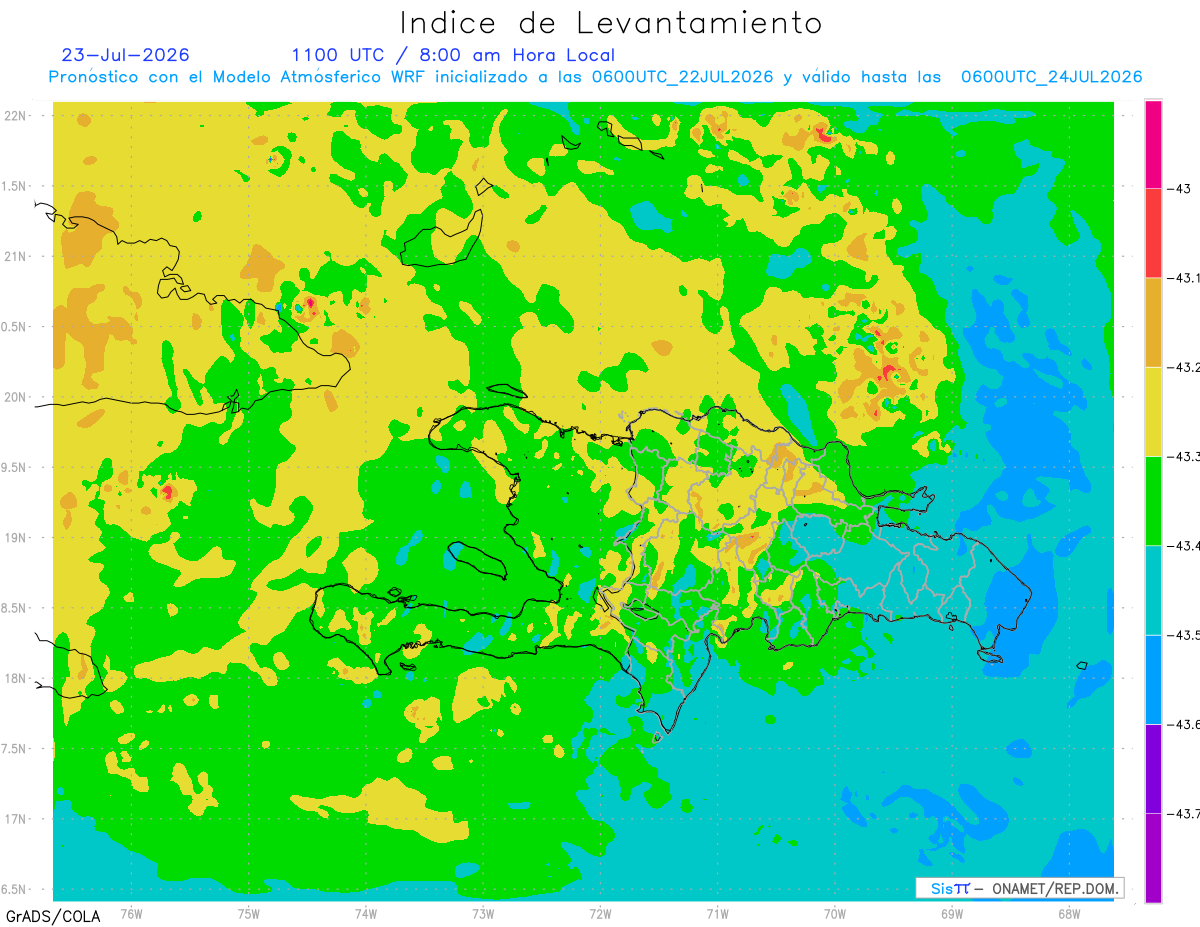The height and width of the screenshot is (927, 1200).
Task: Click the "-43.6" color scale label
Action: [x=1183, y=724]
